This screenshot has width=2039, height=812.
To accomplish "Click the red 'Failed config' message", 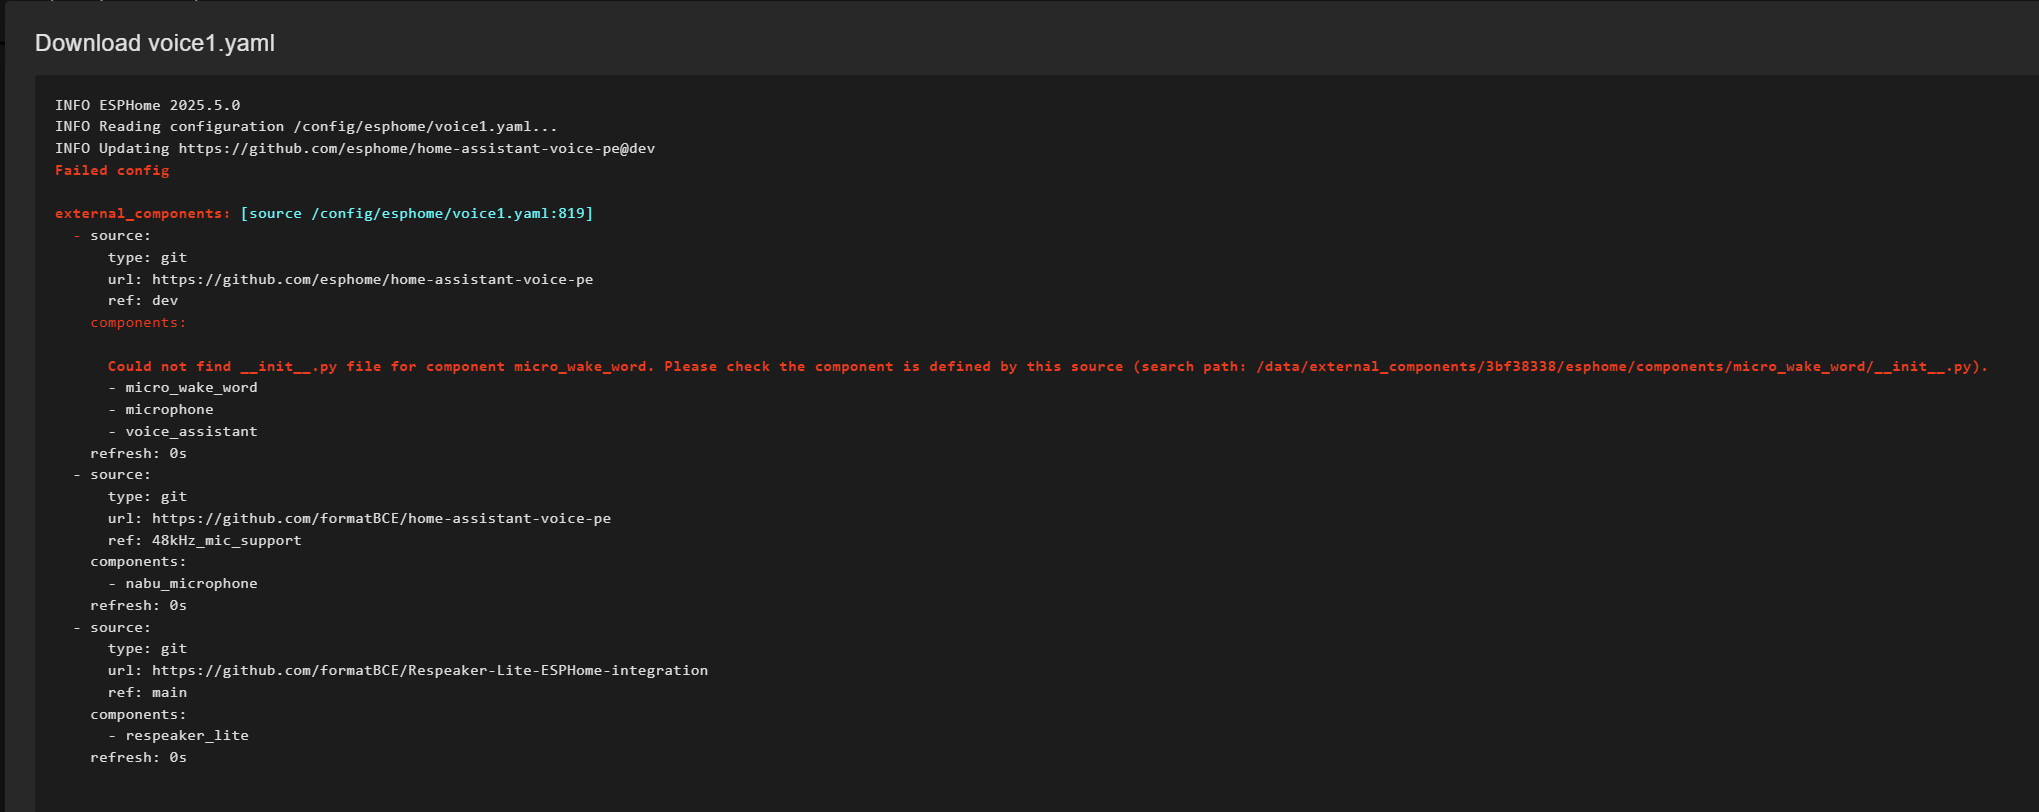I will (112, 171).
